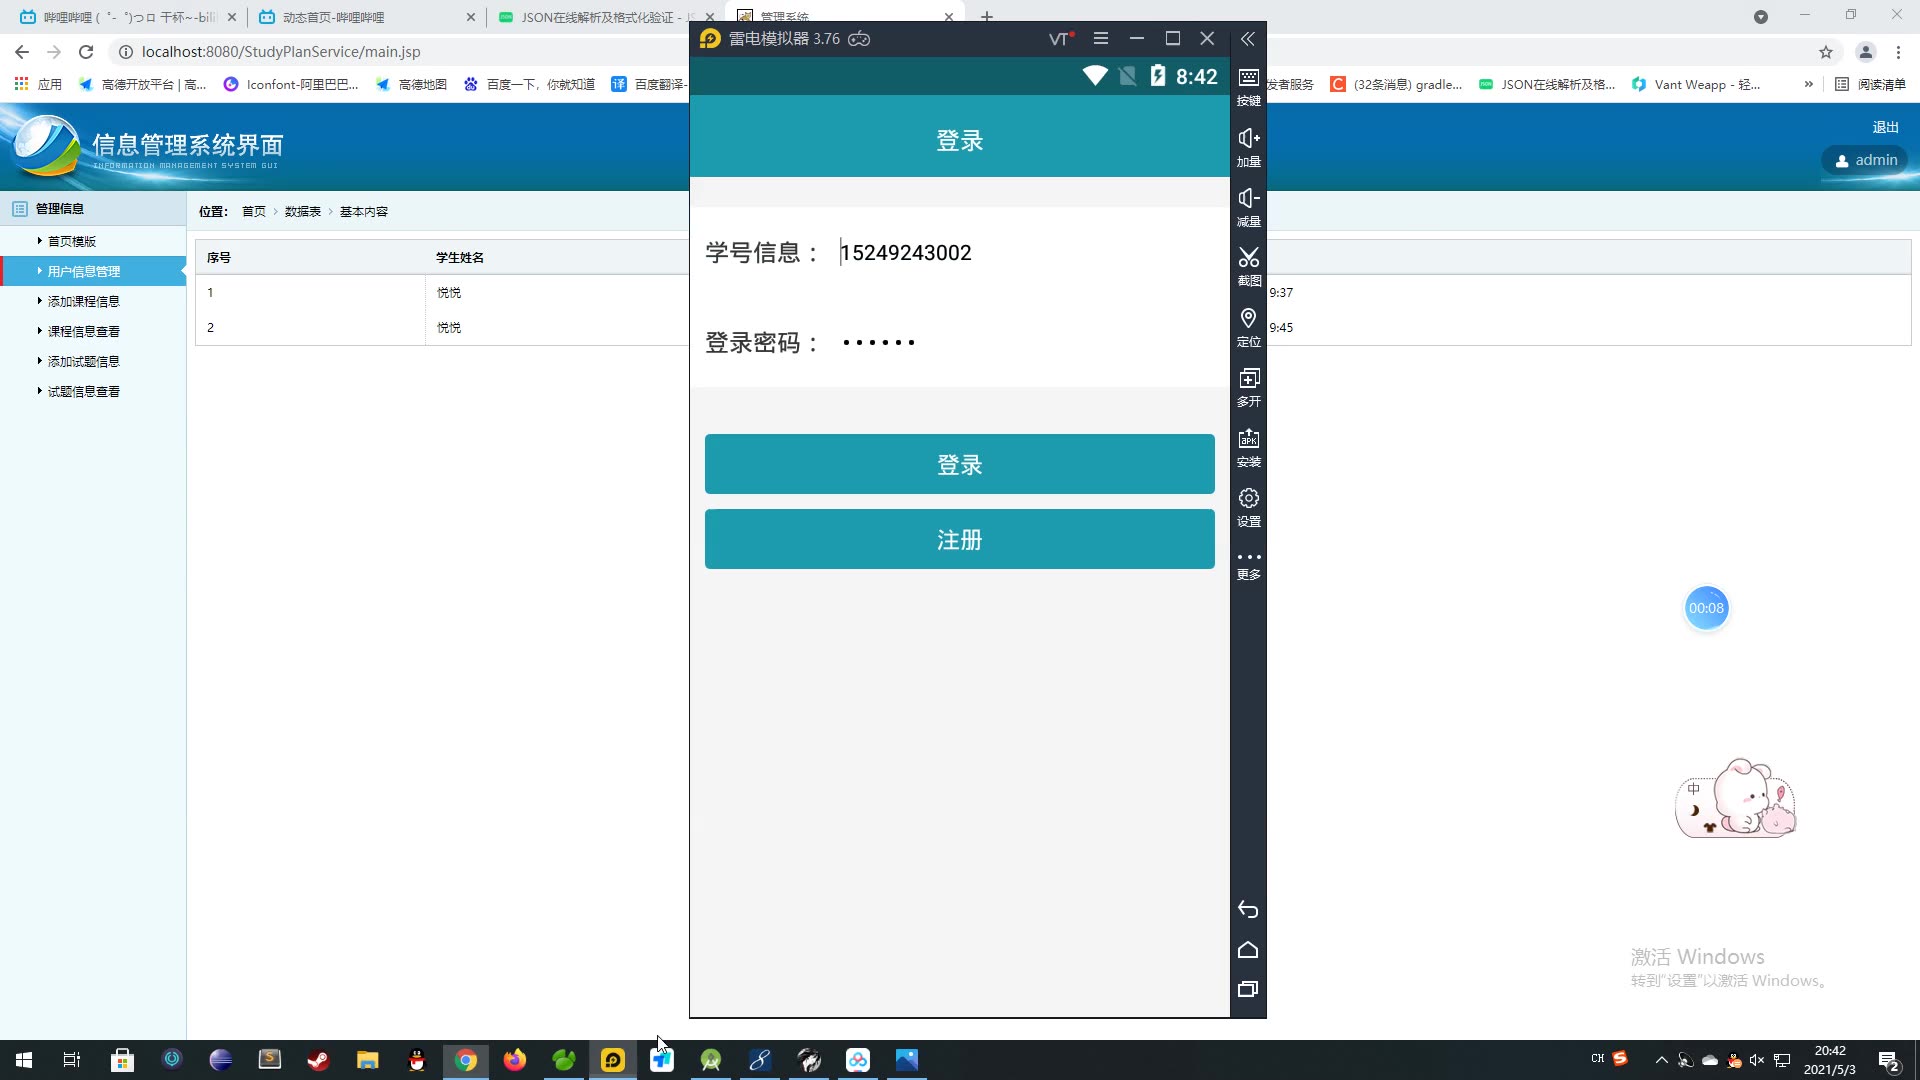This screenshot has height=1080, width=1920.
Task: Open the multi-instance (多开) manager
Action: point(1248,387)
